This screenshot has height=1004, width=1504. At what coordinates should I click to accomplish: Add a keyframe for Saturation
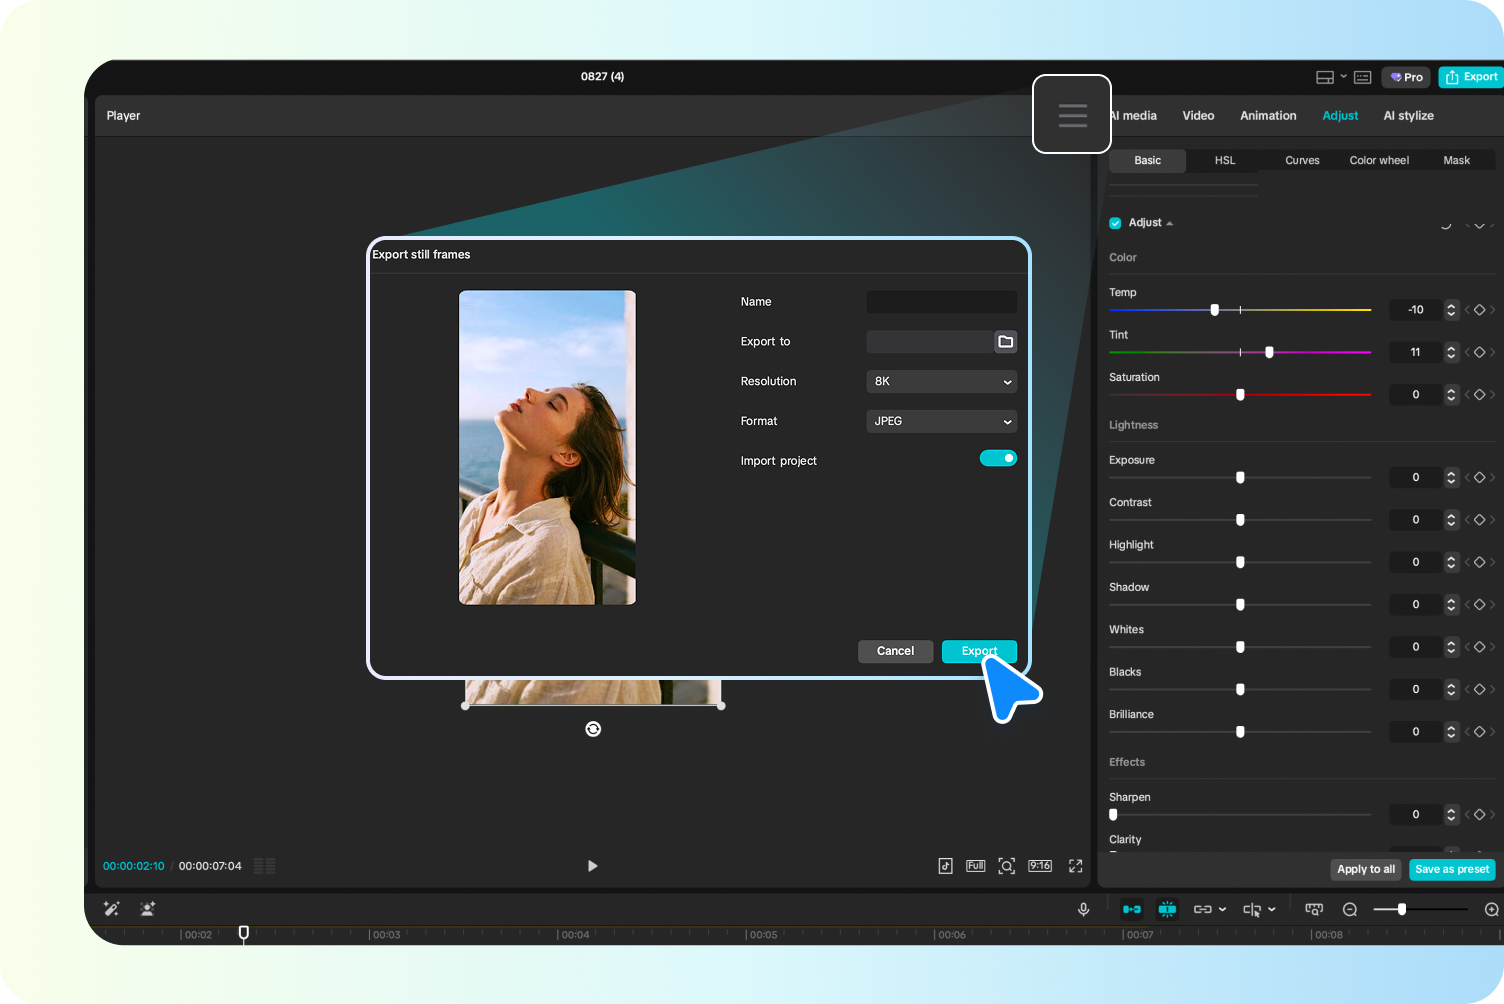pos(1479,395)
